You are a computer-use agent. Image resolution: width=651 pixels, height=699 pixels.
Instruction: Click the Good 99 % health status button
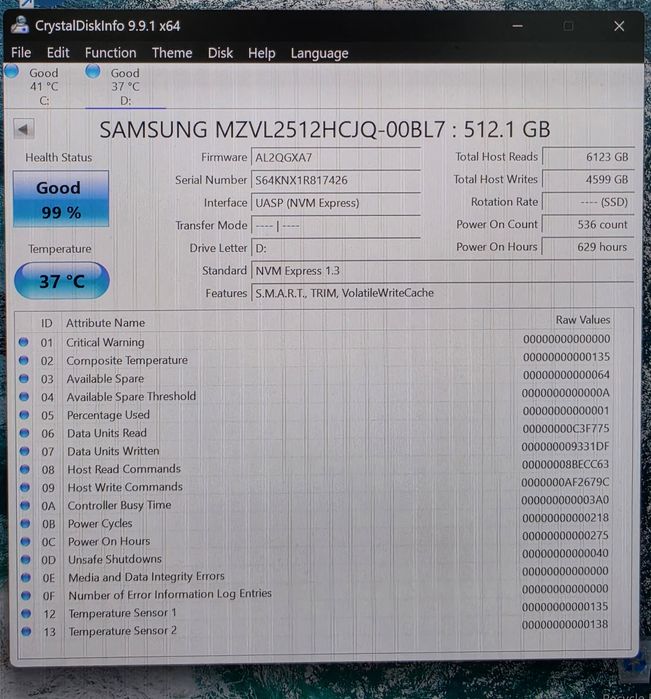coord(61,199)
